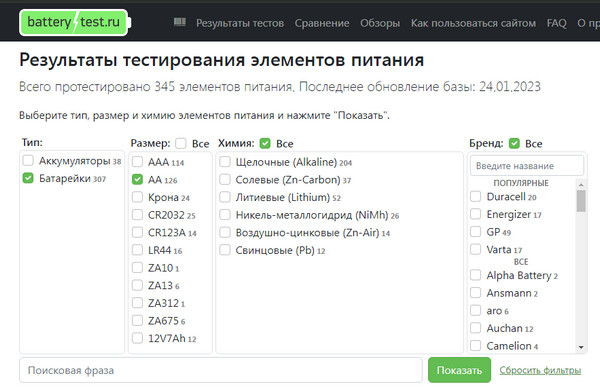Screen dimensions: 600x387
Task: Check the ZA675 size option
Action: point(137,320)
